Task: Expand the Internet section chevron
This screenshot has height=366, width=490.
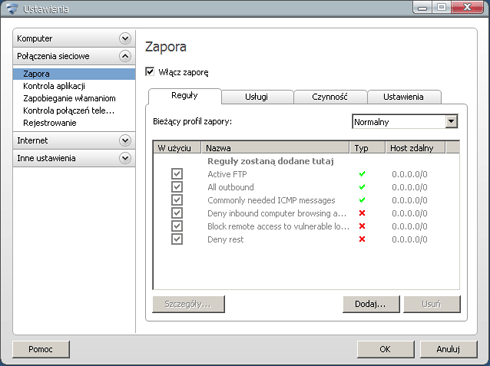Action: (x=125, y=141)
